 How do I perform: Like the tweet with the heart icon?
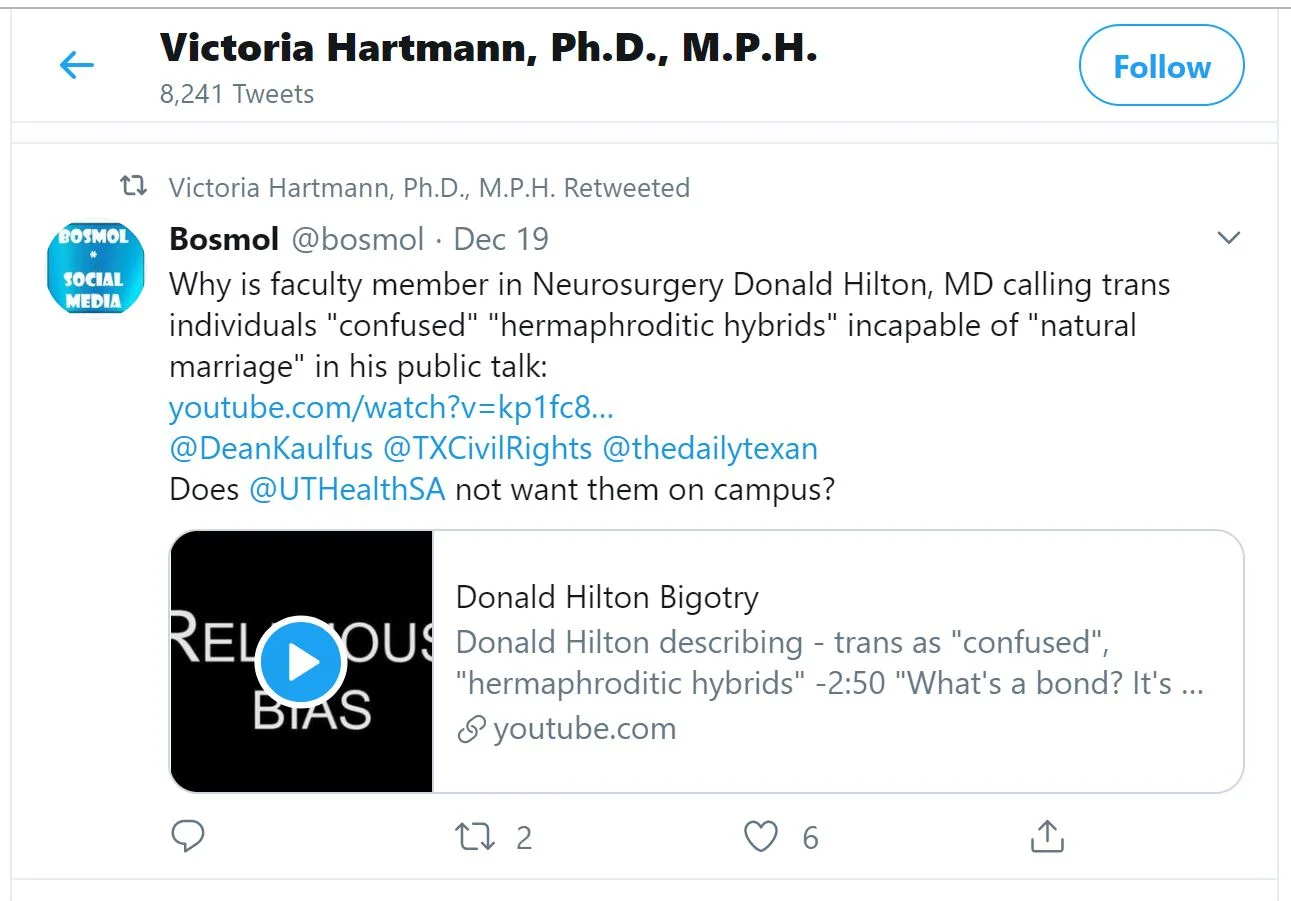click(761, 836)
